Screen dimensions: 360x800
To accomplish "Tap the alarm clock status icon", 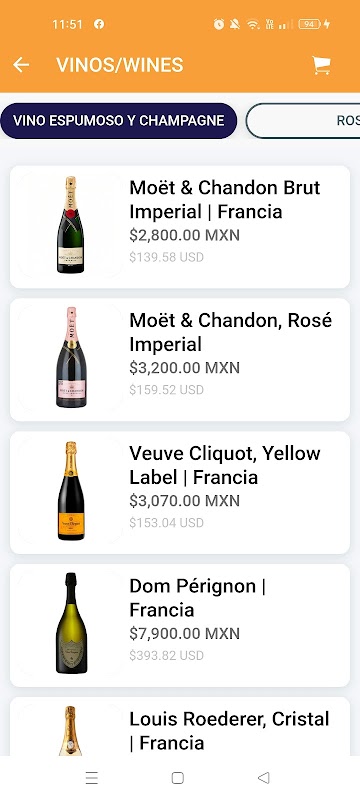I will click(219, 24).
